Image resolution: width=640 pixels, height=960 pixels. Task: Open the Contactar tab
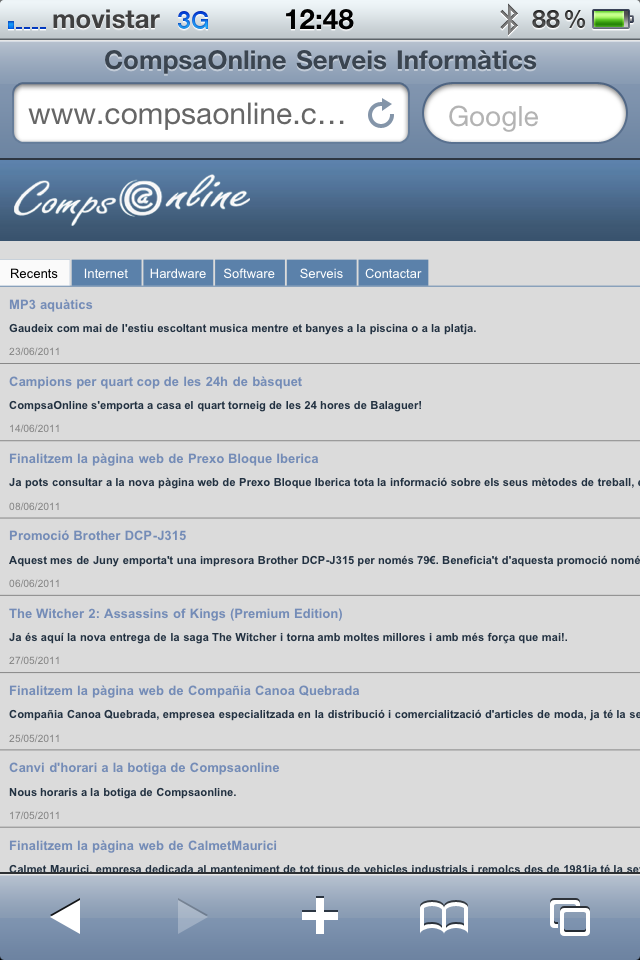(x=393, y=274)
